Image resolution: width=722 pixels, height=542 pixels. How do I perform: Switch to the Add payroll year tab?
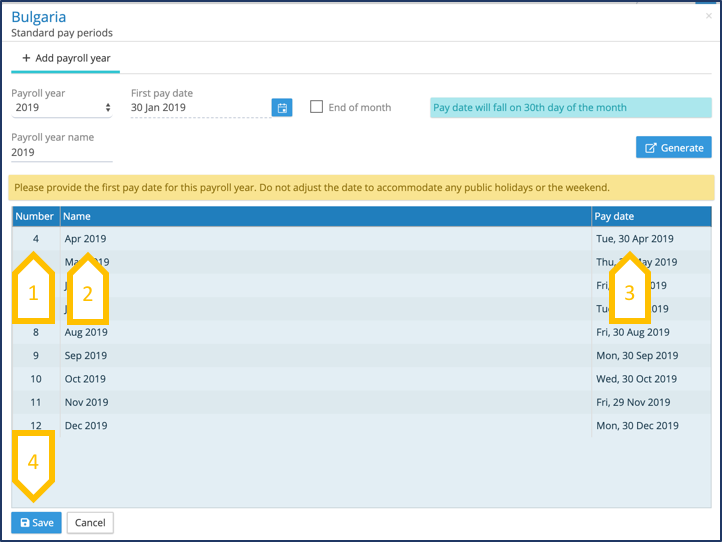(66, 58)
